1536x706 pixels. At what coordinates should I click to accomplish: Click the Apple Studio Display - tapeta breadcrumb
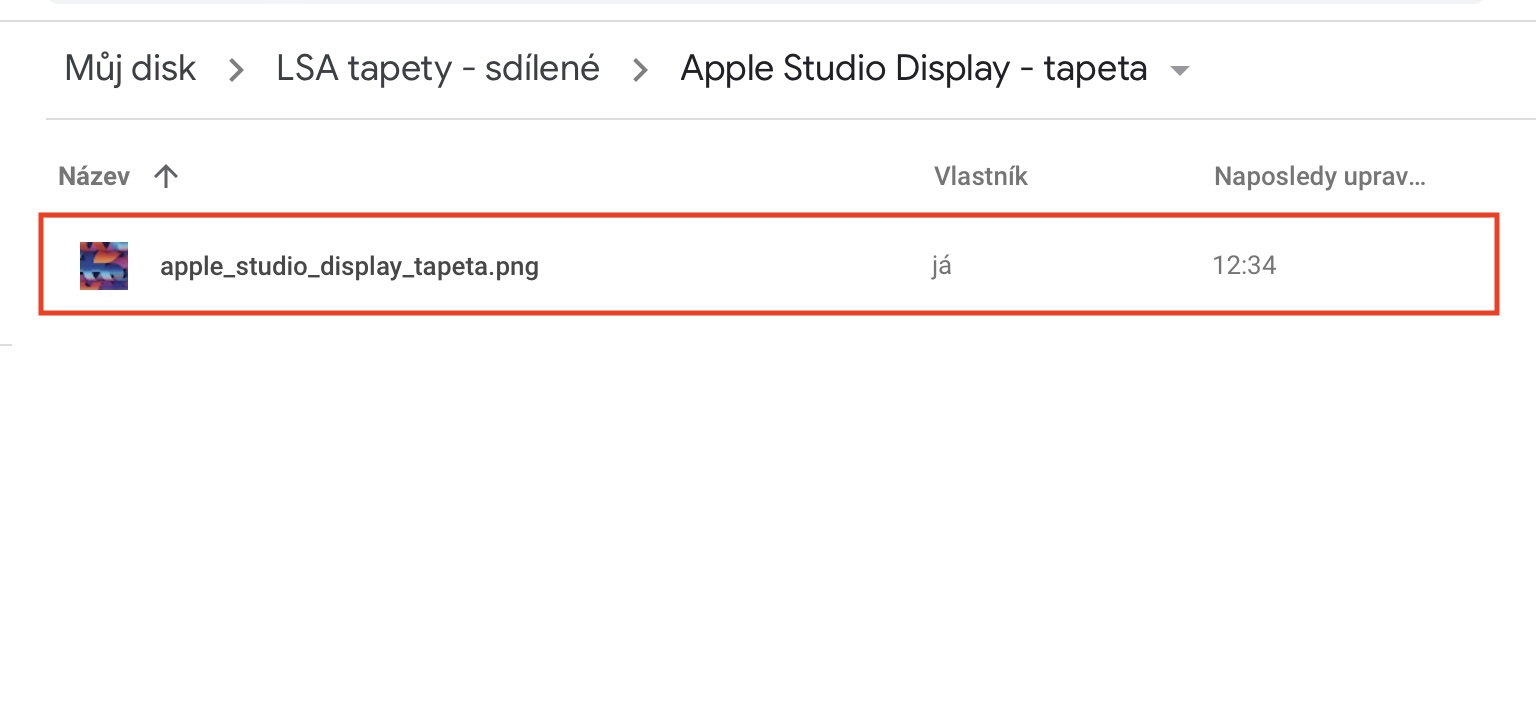point(913,69)
